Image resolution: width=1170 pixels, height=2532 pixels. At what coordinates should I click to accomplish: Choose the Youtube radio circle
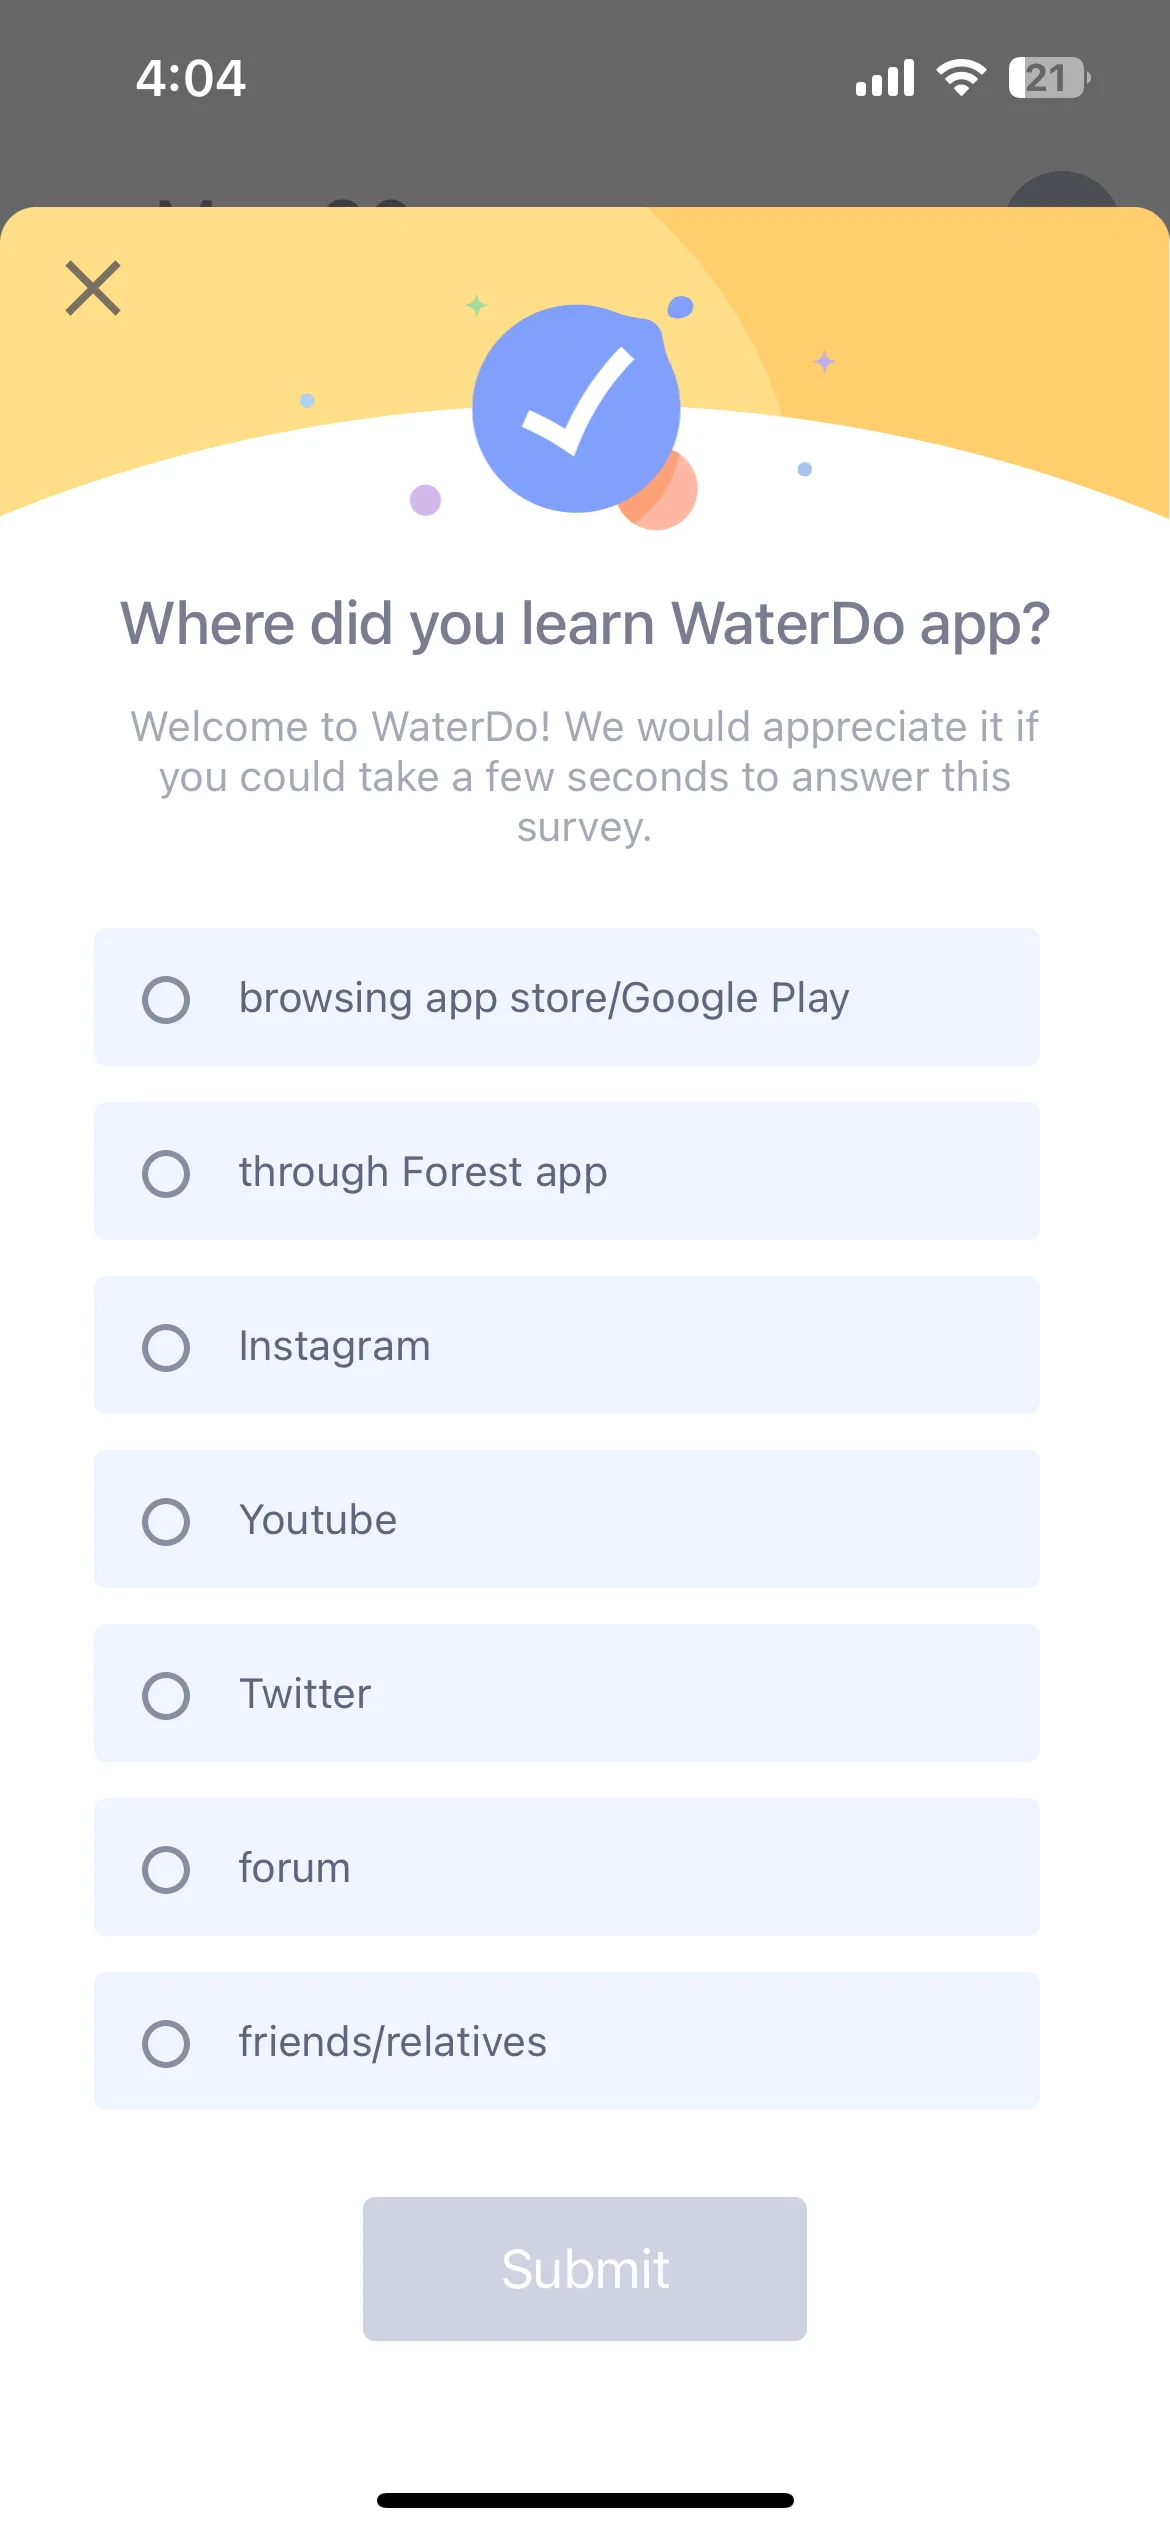166,1521
